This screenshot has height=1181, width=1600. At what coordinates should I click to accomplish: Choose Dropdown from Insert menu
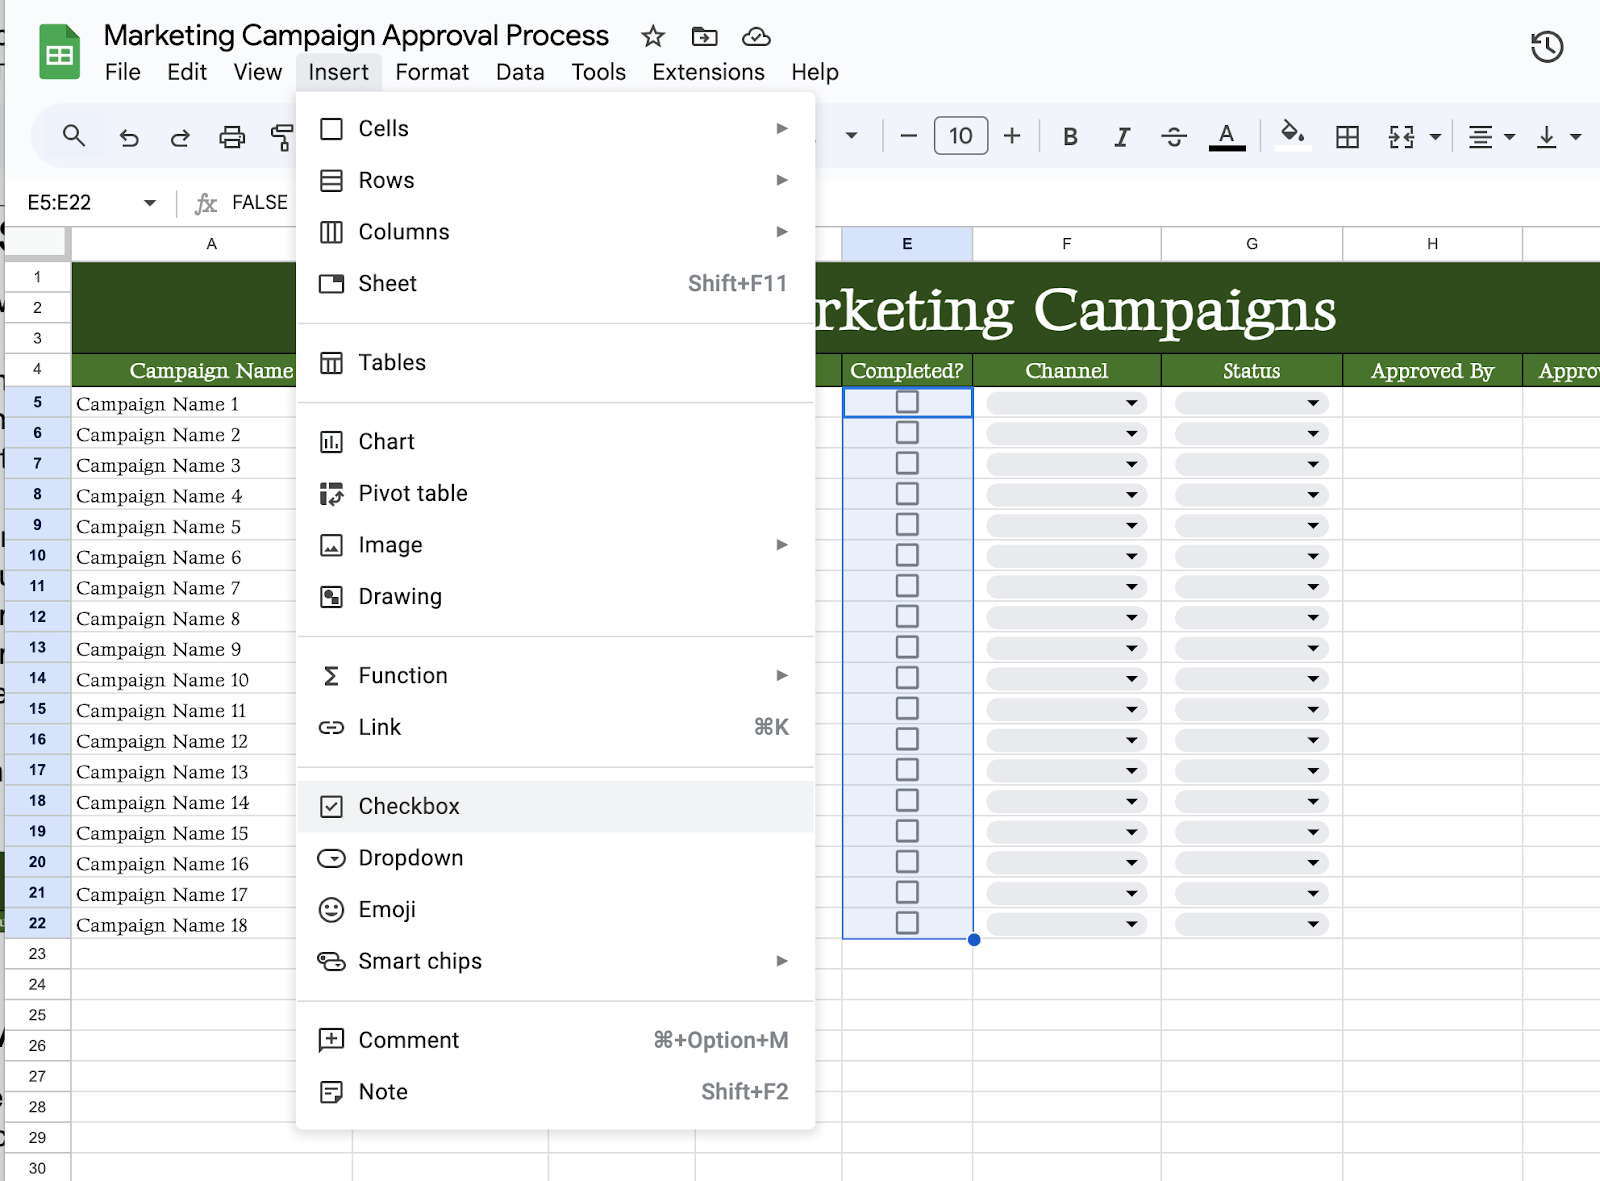[555, 858]
